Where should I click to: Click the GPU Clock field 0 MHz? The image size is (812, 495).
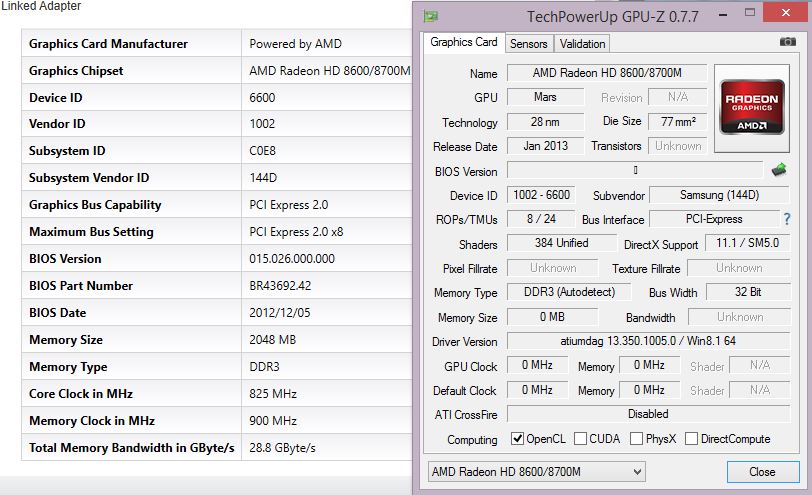tap(537, 365)
